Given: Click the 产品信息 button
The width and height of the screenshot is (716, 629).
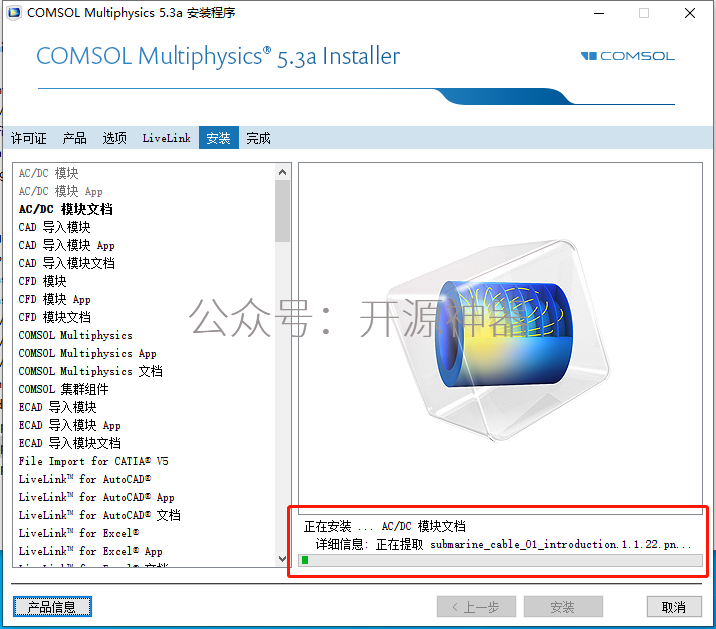Looking at the screenshot, I should tap(52, 607).
